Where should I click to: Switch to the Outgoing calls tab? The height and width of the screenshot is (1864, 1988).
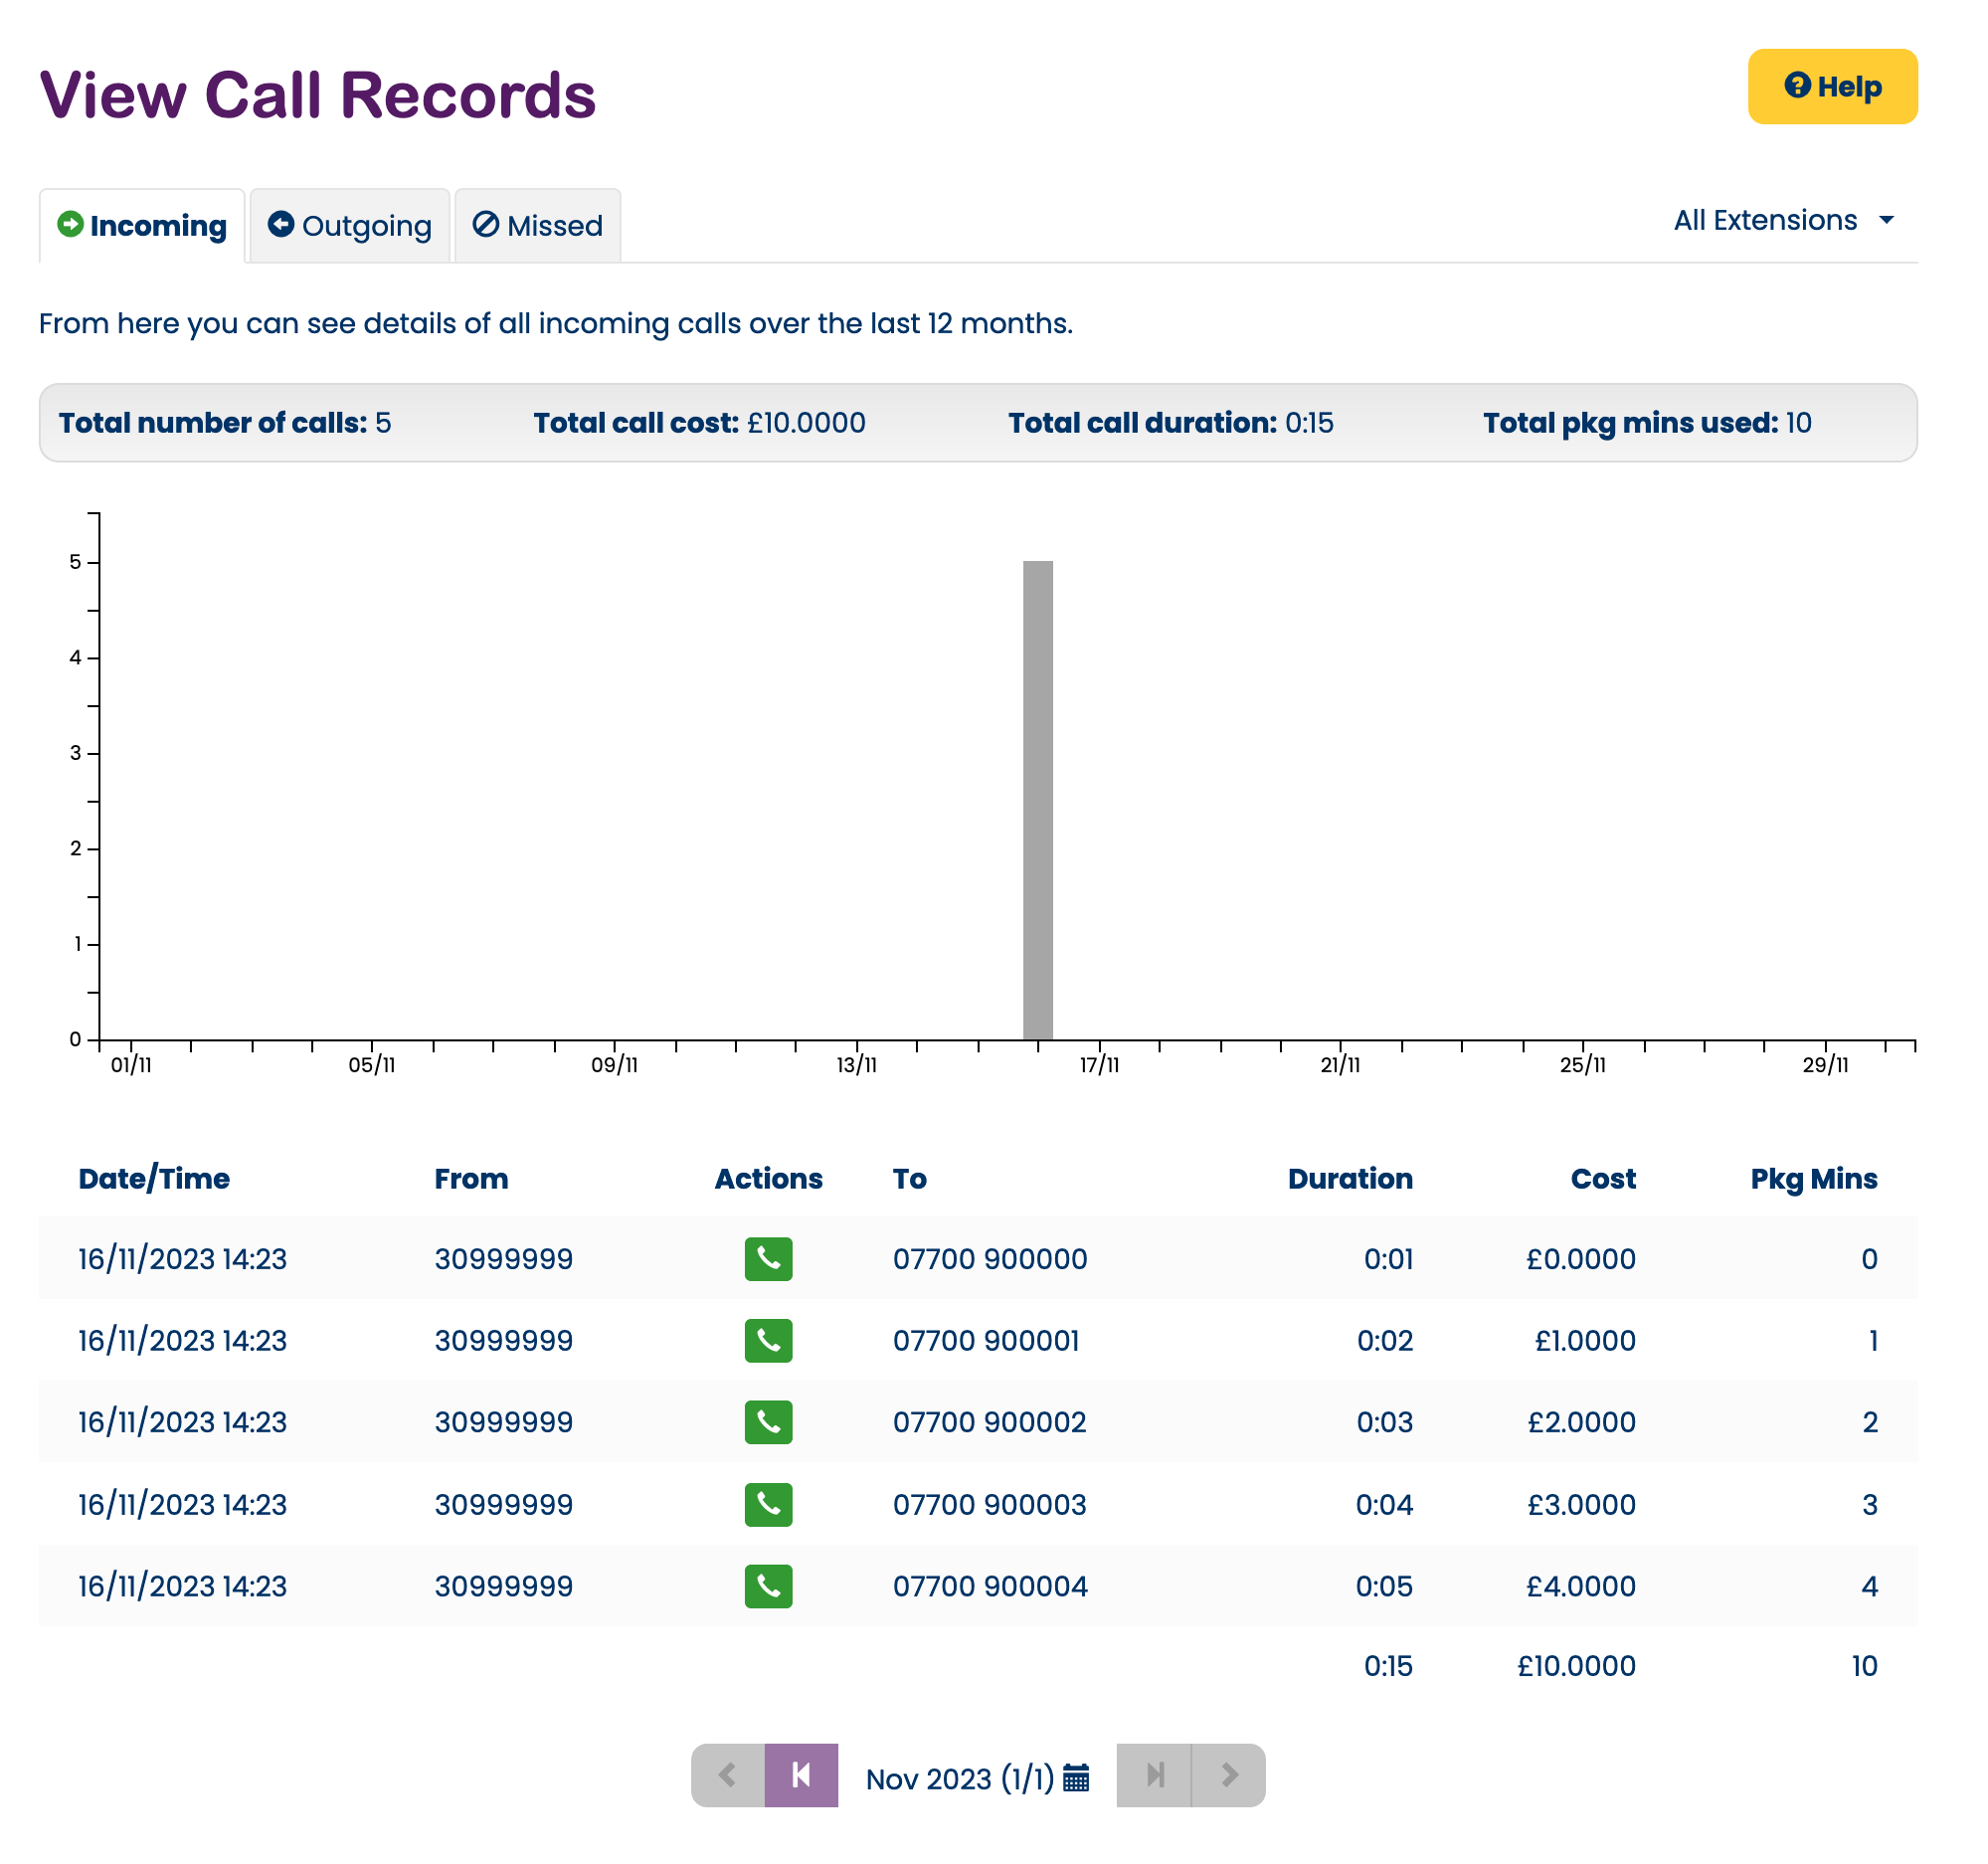(348, 224)
